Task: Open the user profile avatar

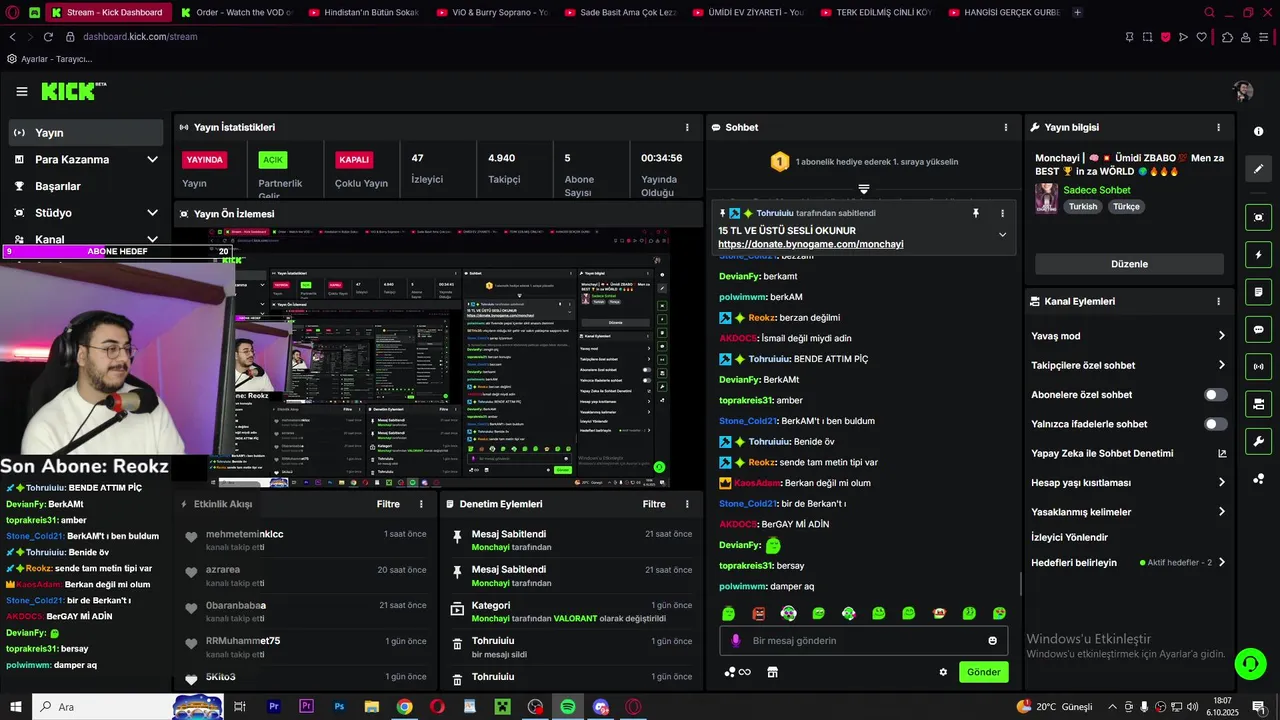Action: click(1243, 91)
